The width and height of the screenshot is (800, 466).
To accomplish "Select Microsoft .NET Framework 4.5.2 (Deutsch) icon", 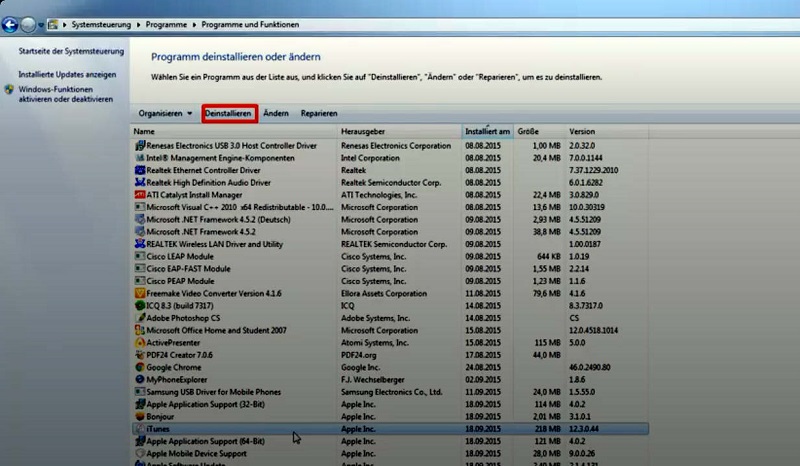I will (x=140, y=219).
